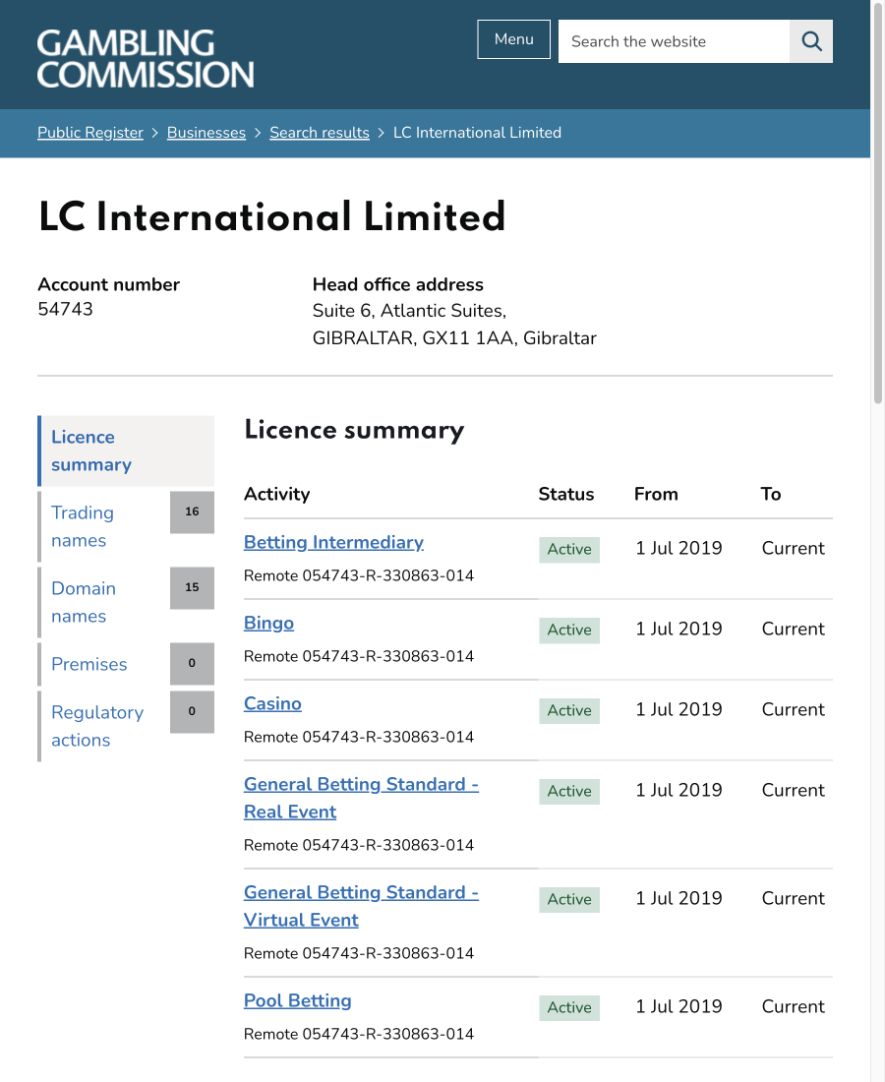
Task: Click the To column header
Action: 770,494
